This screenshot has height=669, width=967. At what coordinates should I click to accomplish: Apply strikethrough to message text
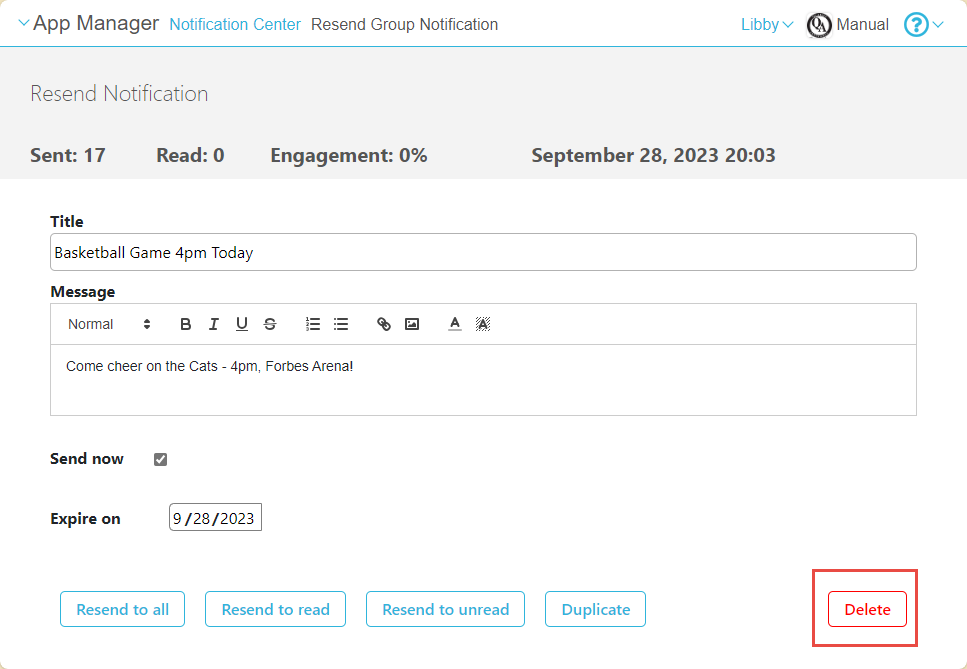point(269,324)
